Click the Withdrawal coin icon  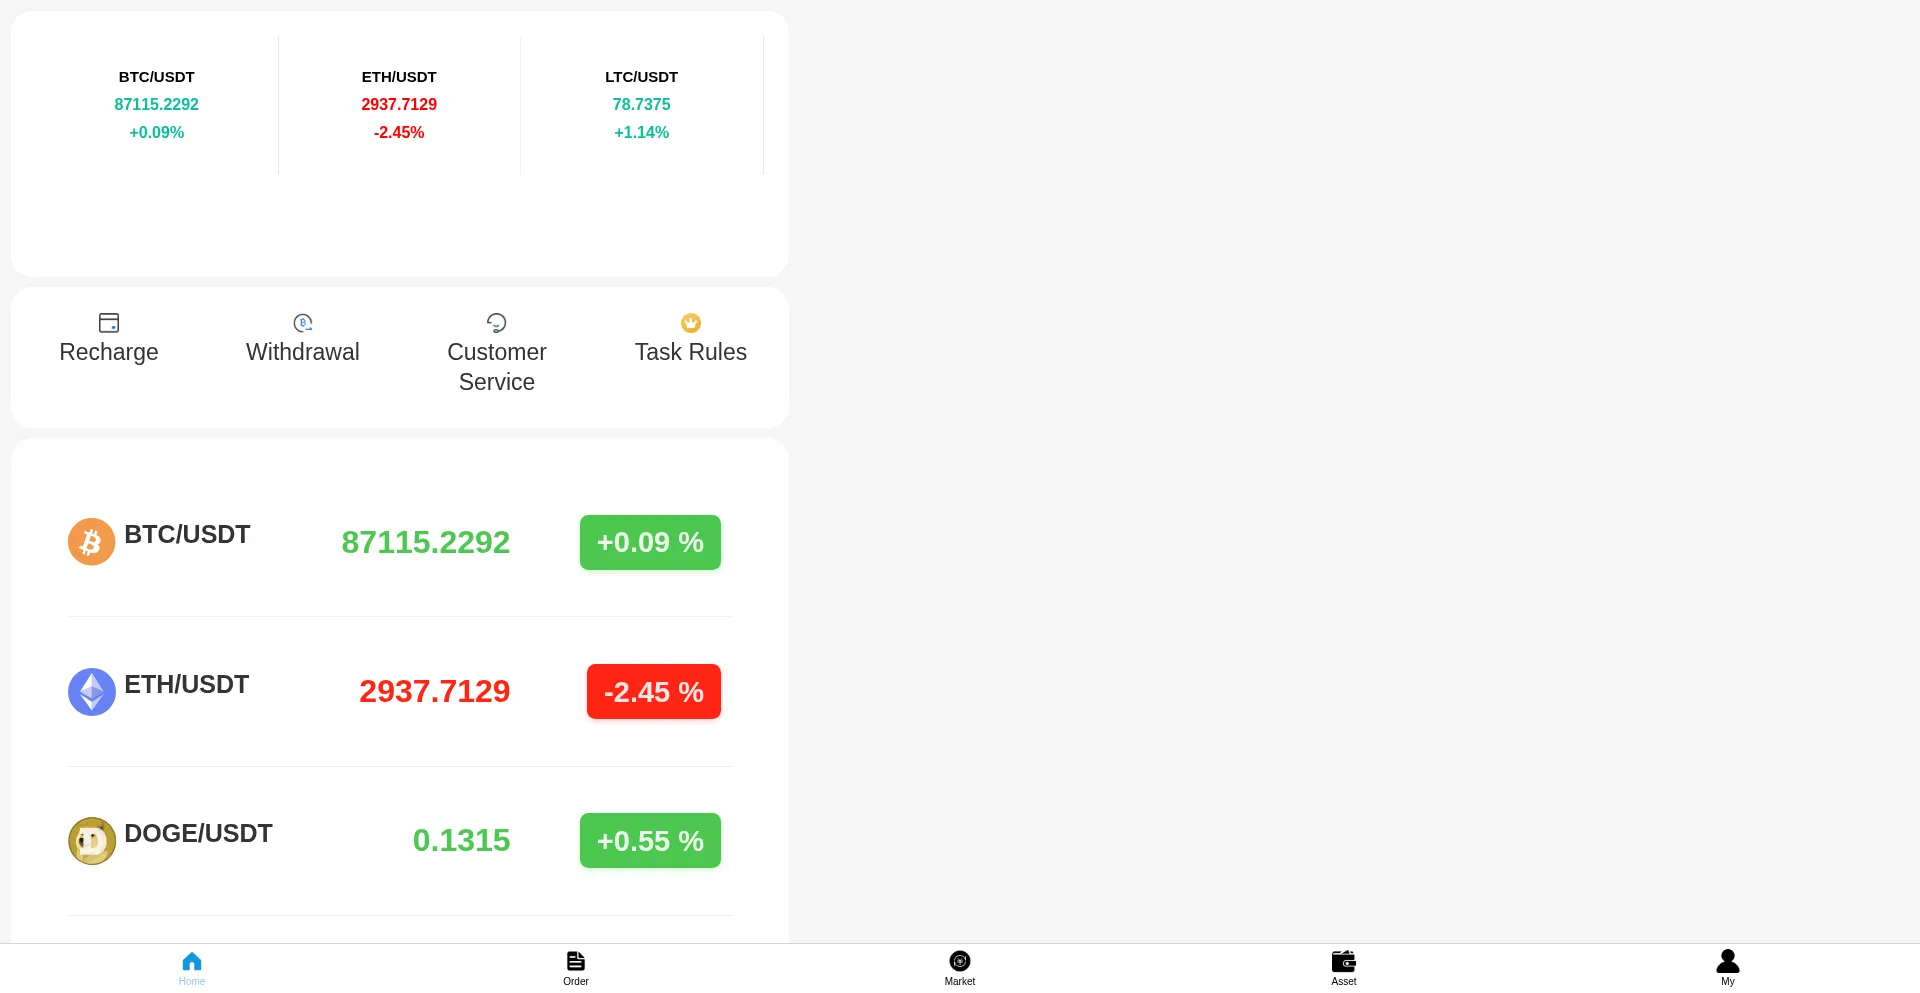[x=303, y=322]
